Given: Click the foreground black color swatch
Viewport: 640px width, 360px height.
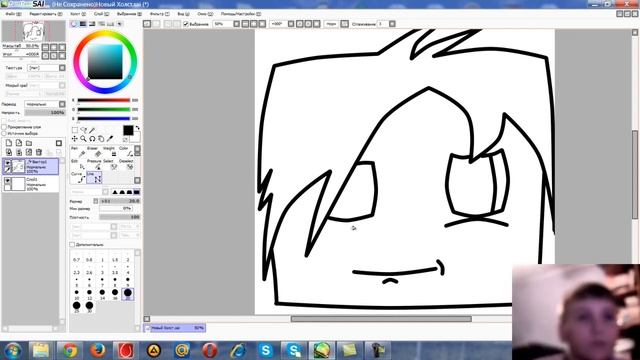Looking at the screenshot, I should 128,130.
